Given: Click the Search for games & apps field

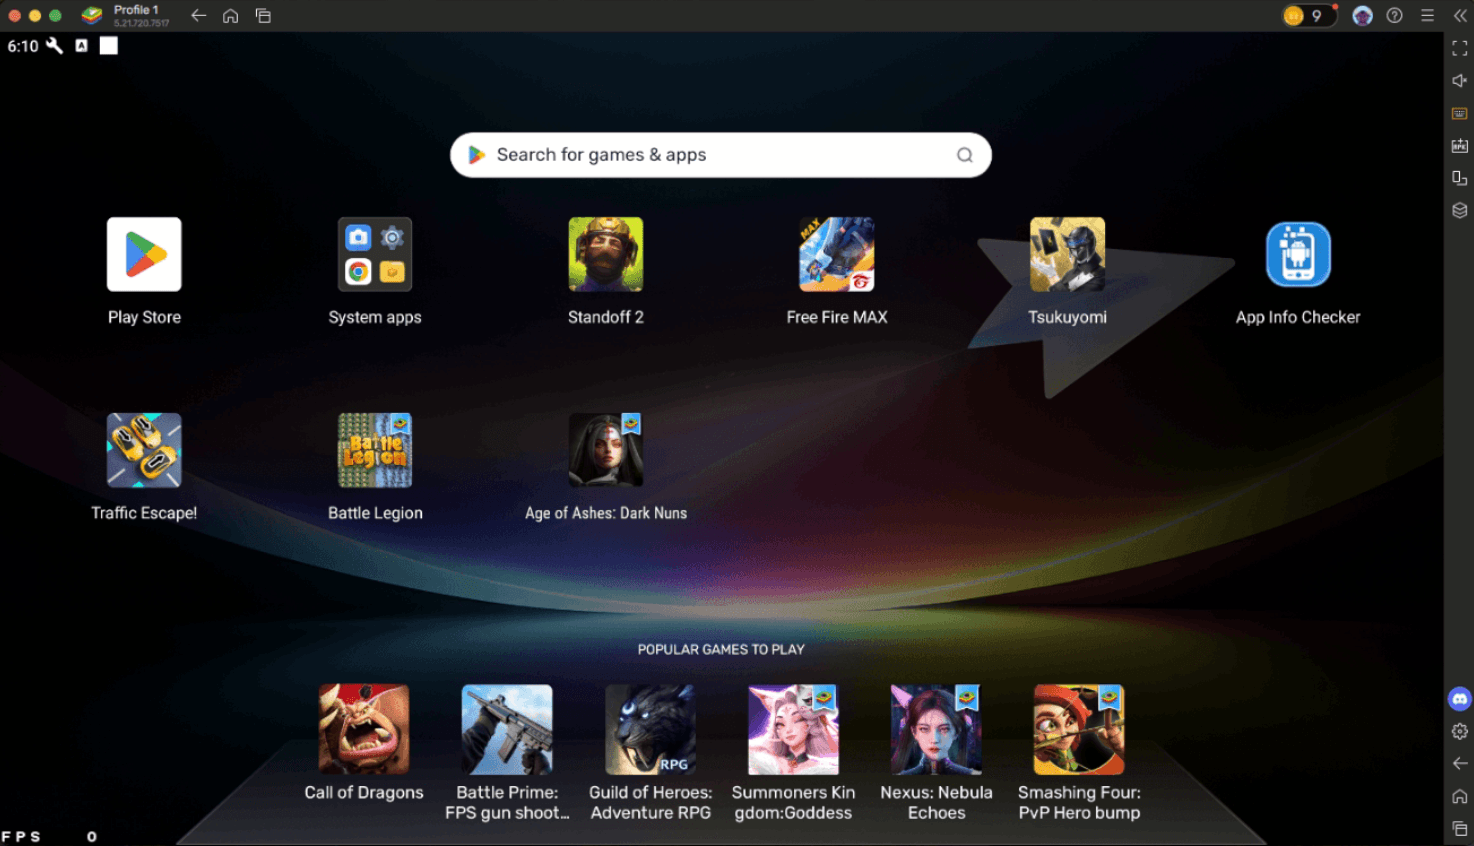Looking at the screenshot, I should [720, 155].
